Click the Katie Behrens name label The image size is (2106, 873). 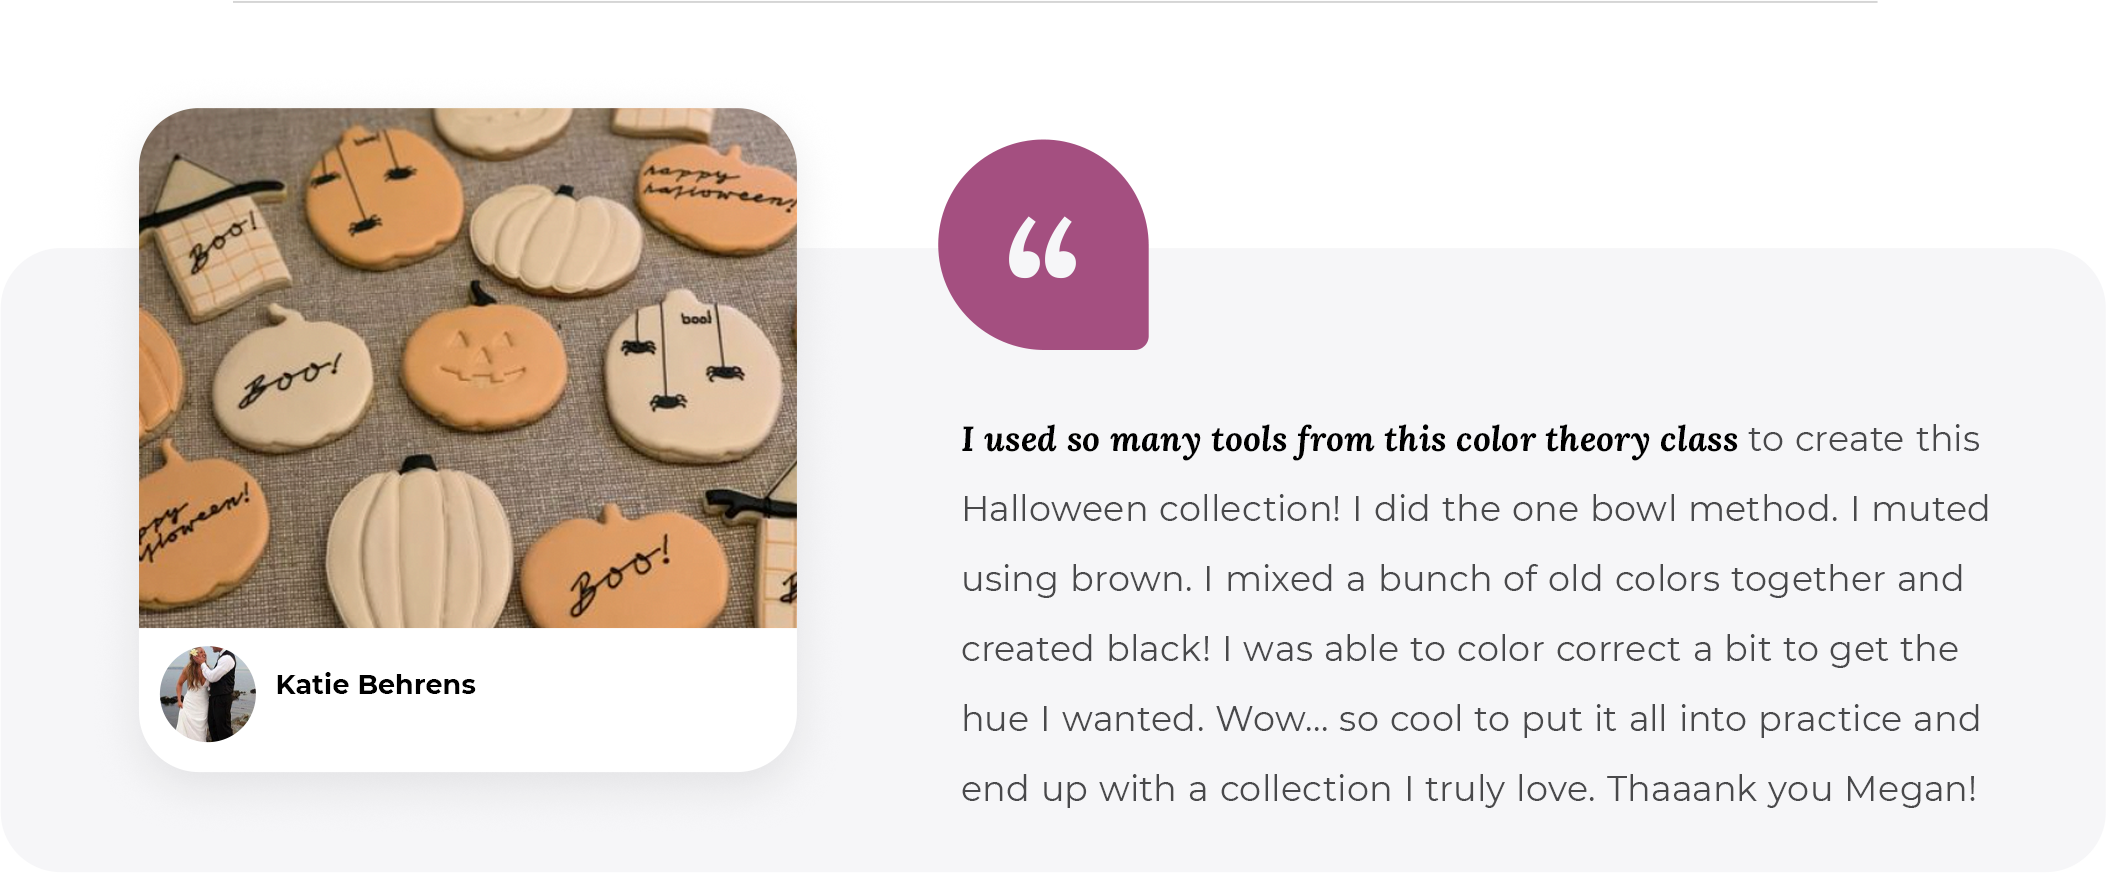click(x=375, y=685)
